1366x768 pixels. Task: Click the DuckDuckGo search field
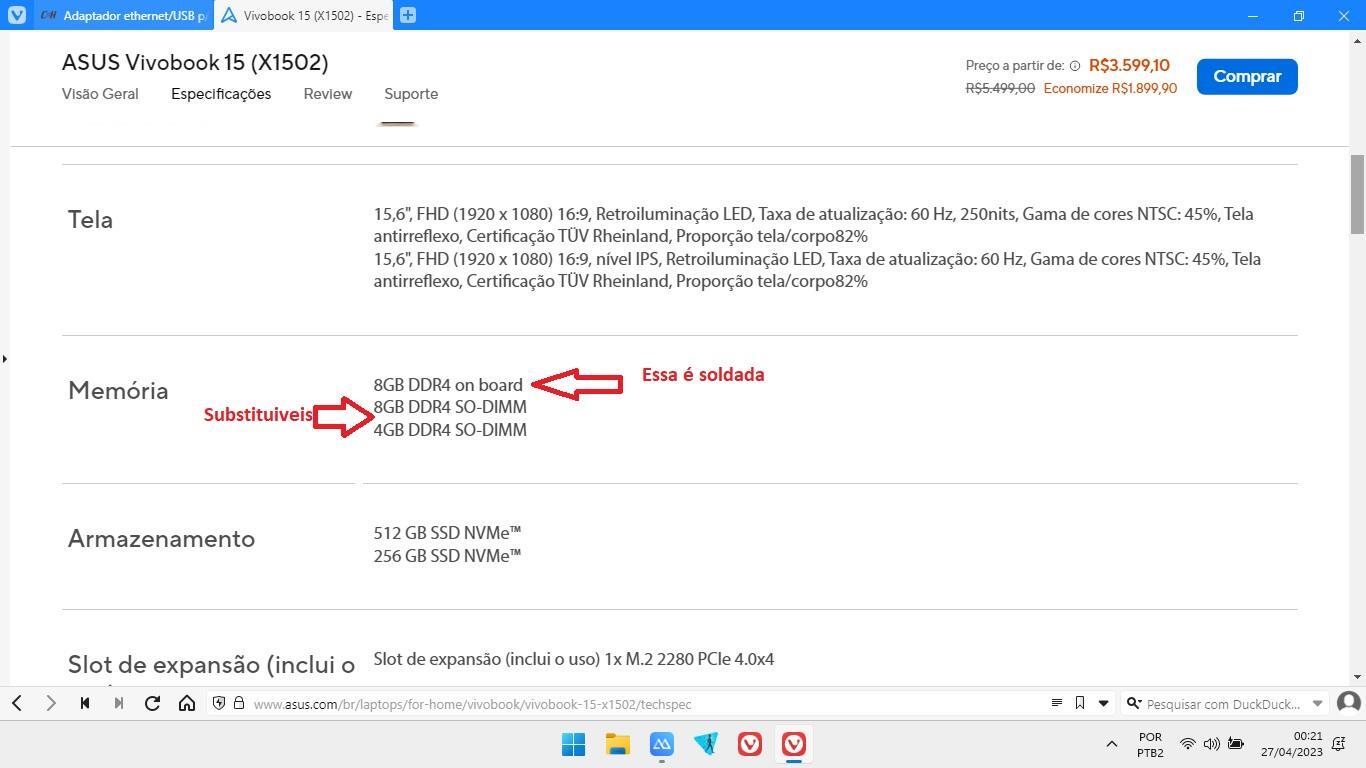click(1225, 704)
